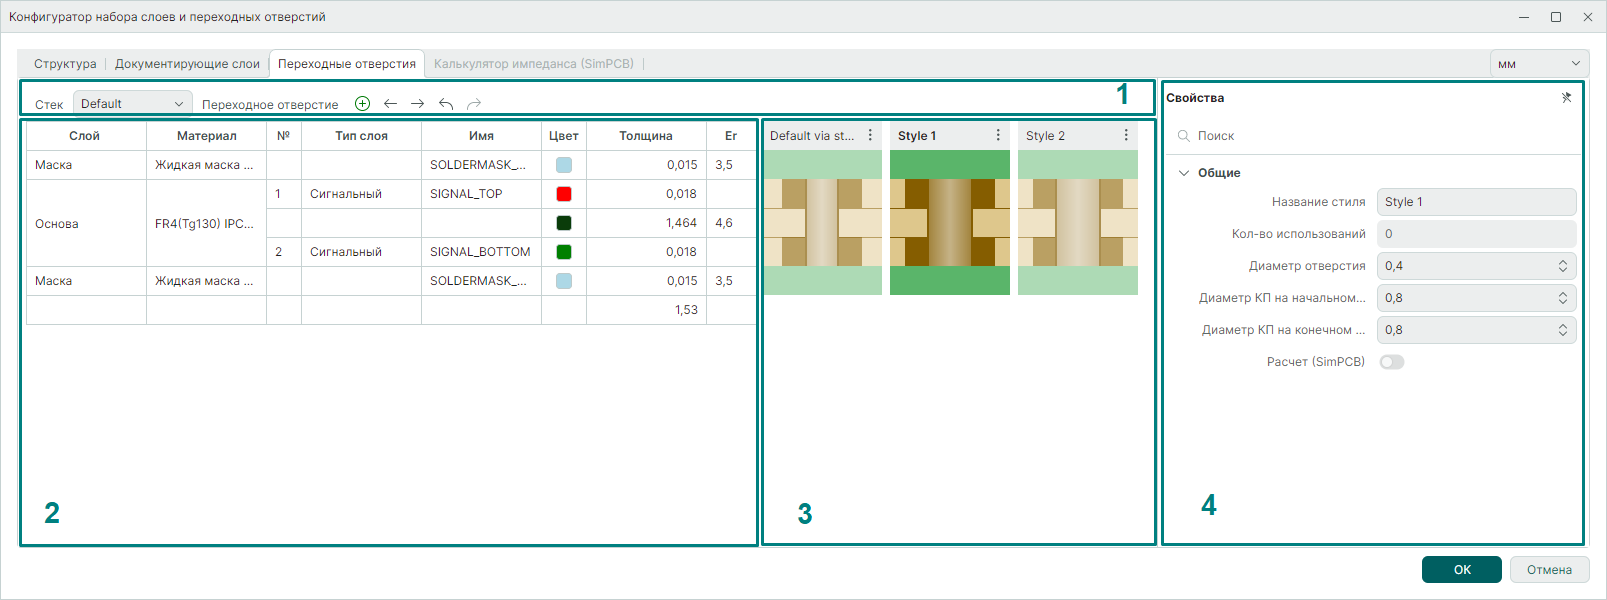Screen dimensions: 1607x600
Task: Confirm with the OK button
Action: coord(1462,569)
